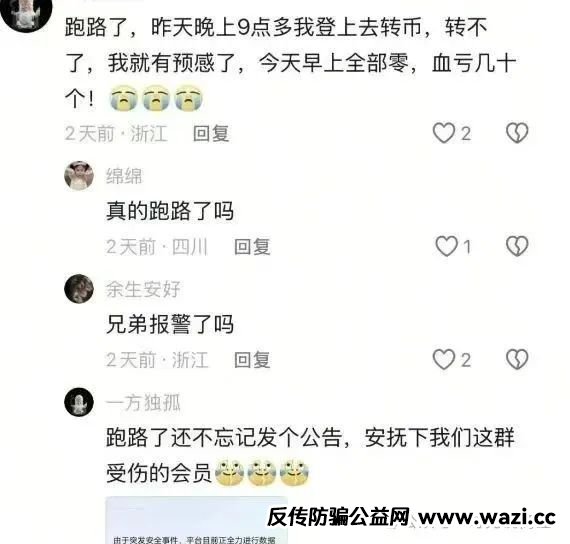Like the first comment about 跑路了
Screen dimensions: 570x544
pyautogui.click(x=444, y=133)
